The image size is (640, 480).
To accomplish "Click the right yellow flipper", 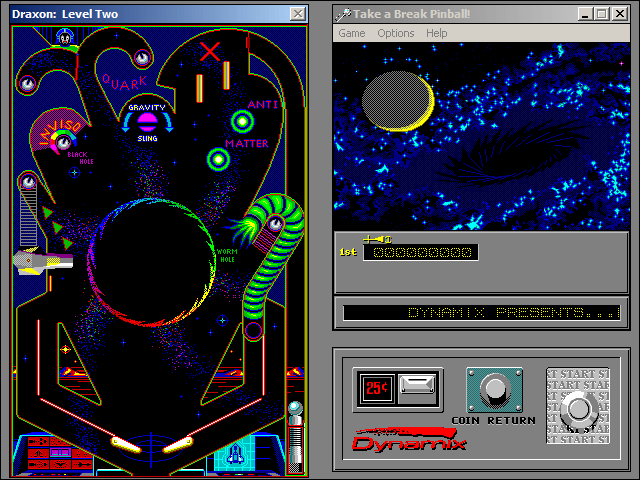I will click(182, 443).
